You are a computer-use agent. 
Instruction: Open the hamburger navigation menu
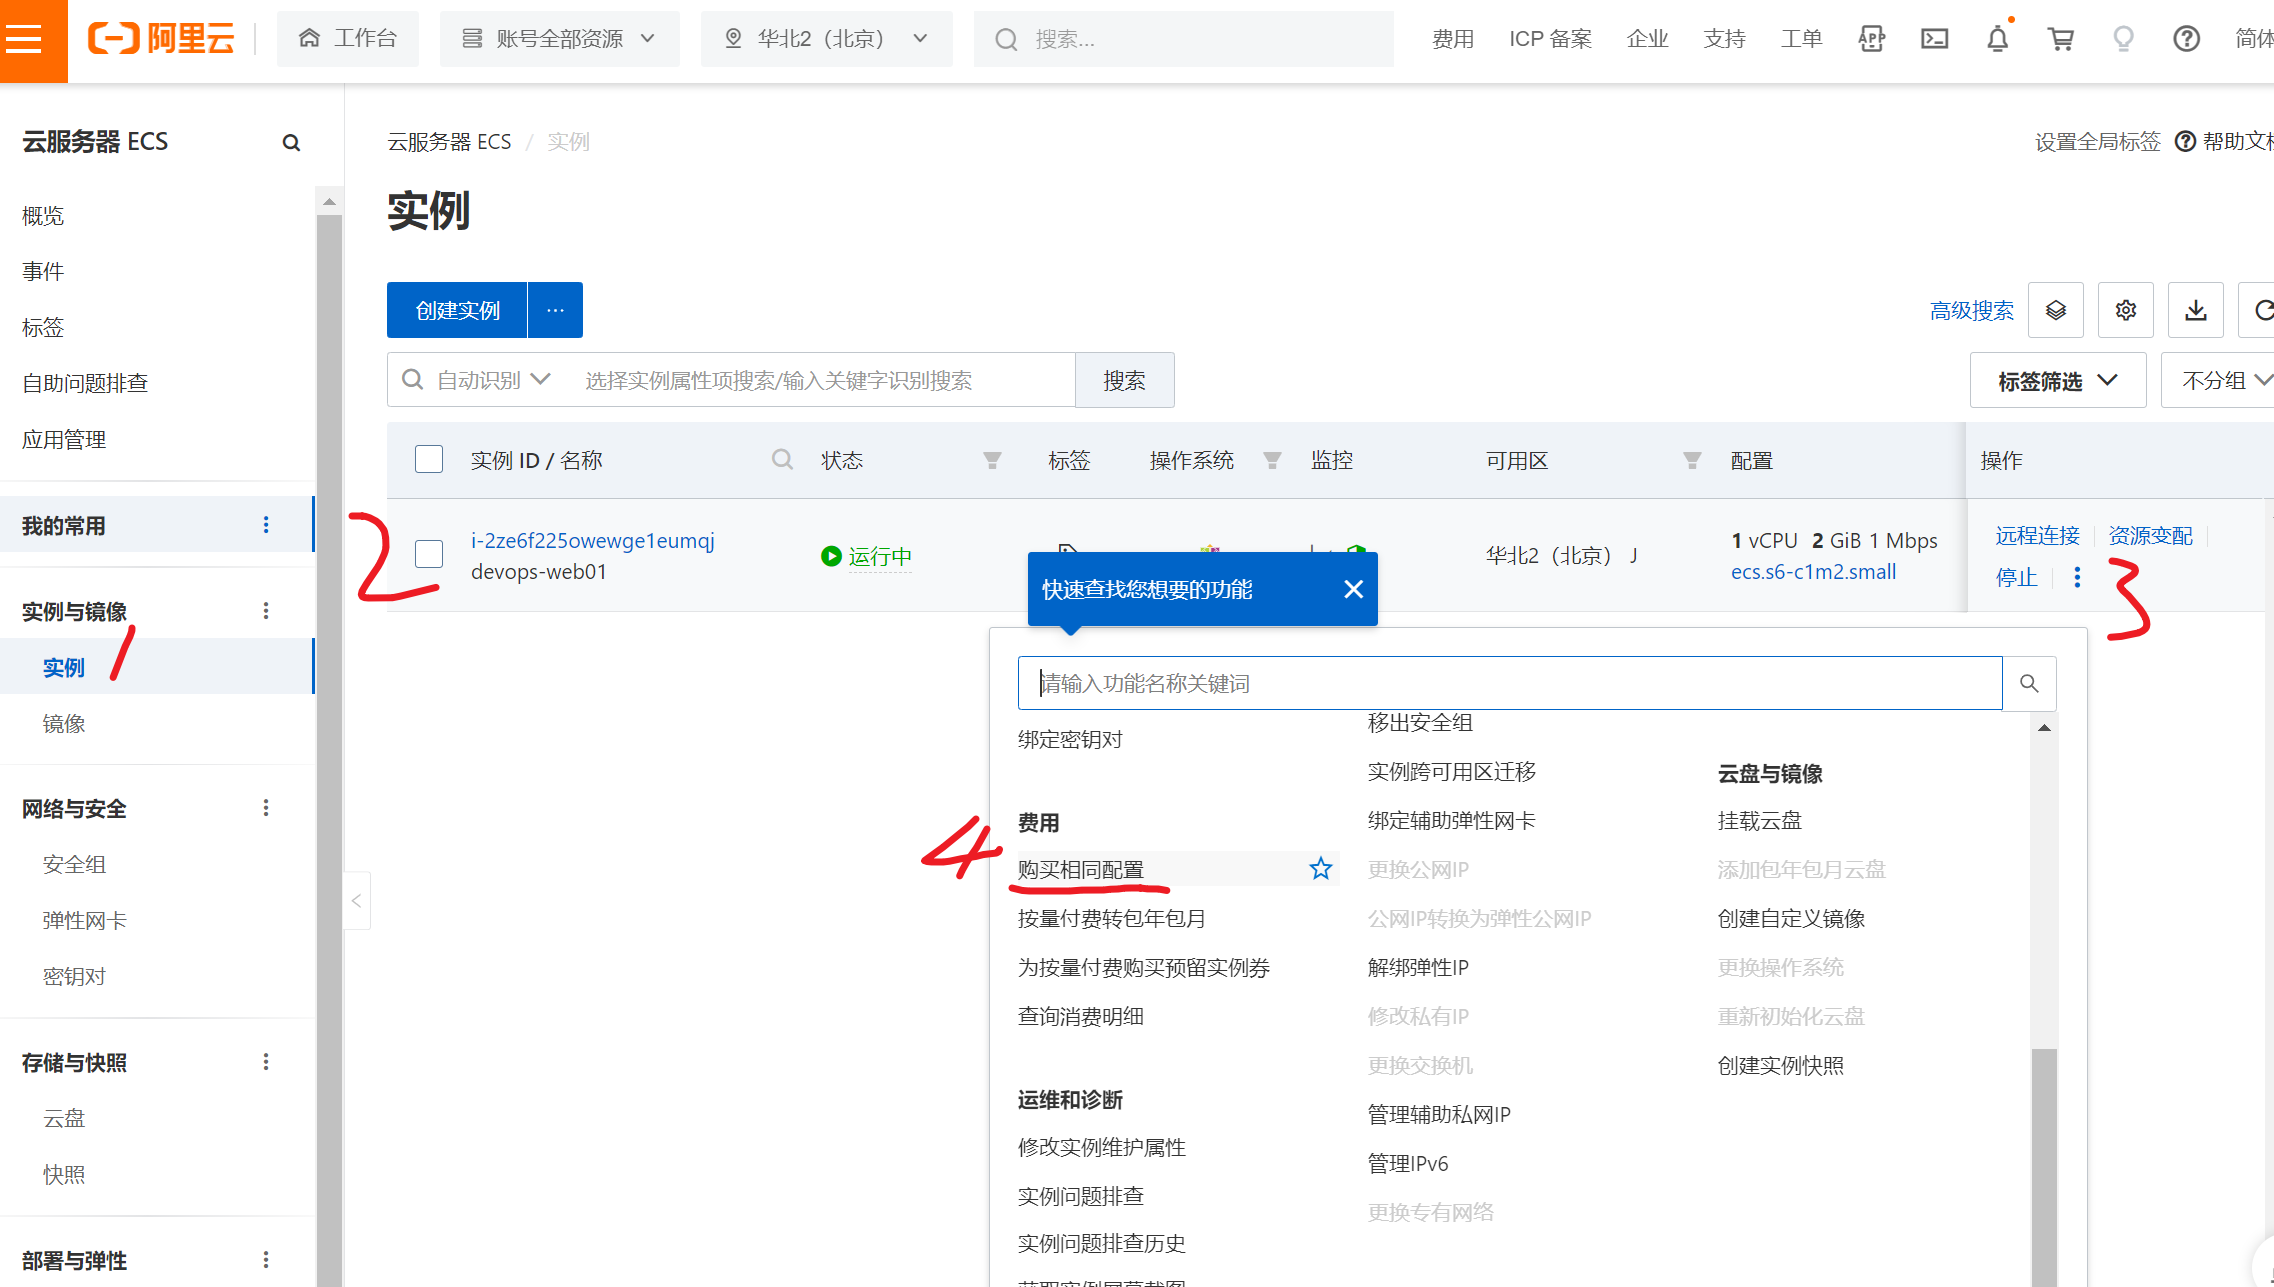[x=24, y=39]
